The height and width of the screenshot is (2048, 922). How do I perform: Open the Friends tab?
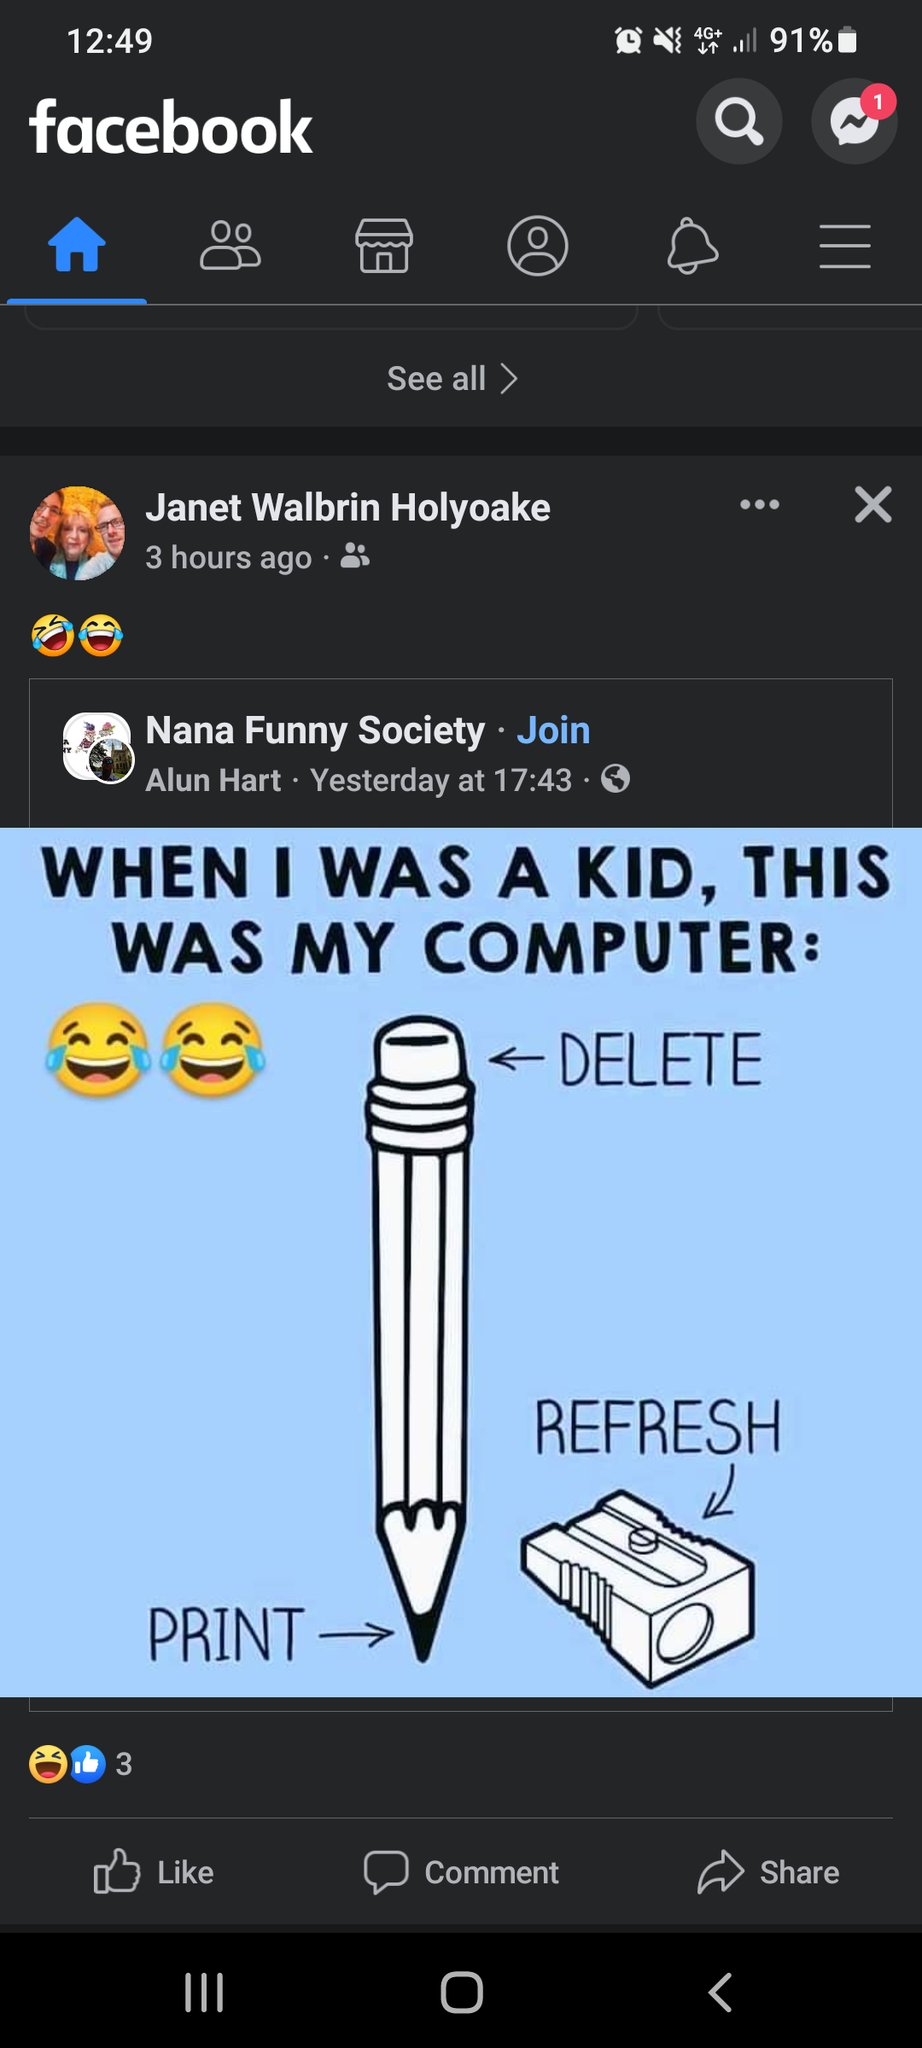(x=230, y=246)
